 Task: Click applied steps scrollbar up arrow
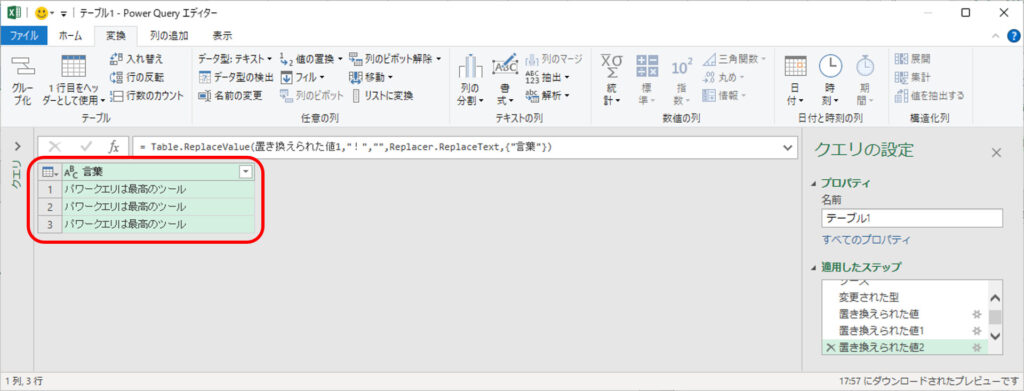coord(995,298)
